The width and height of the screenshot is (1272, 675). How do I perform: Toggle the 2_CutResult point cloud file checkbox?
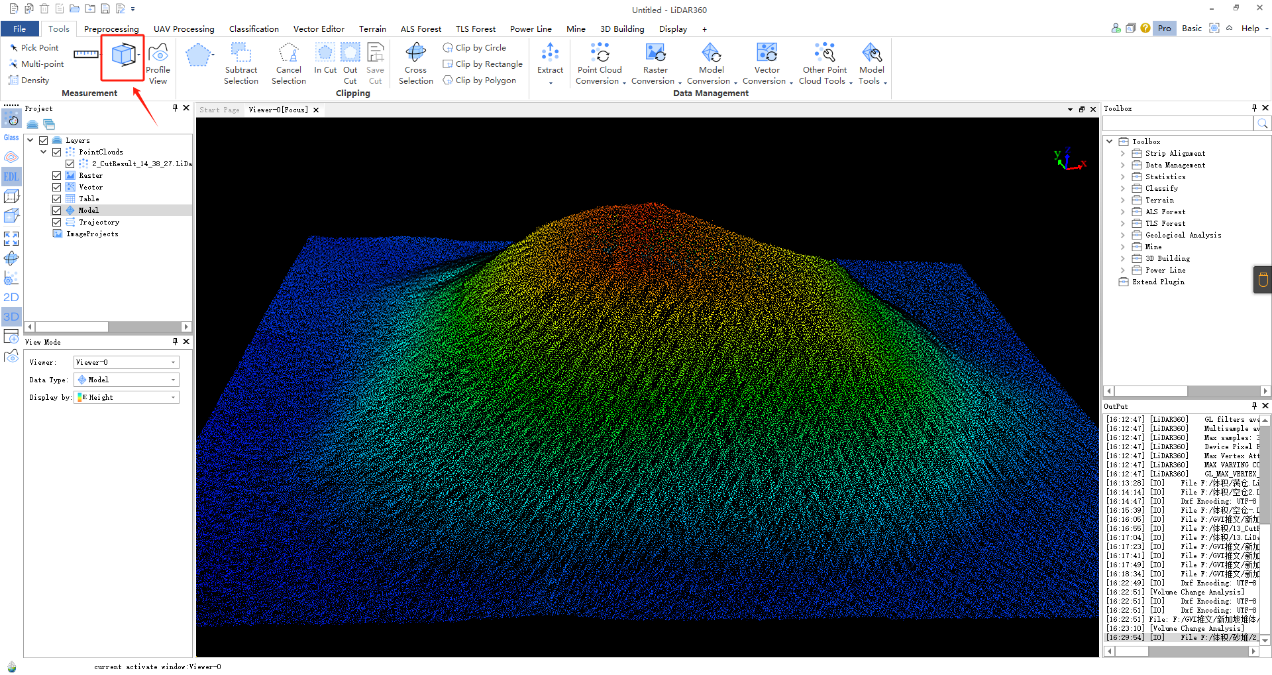click(69, 163)
